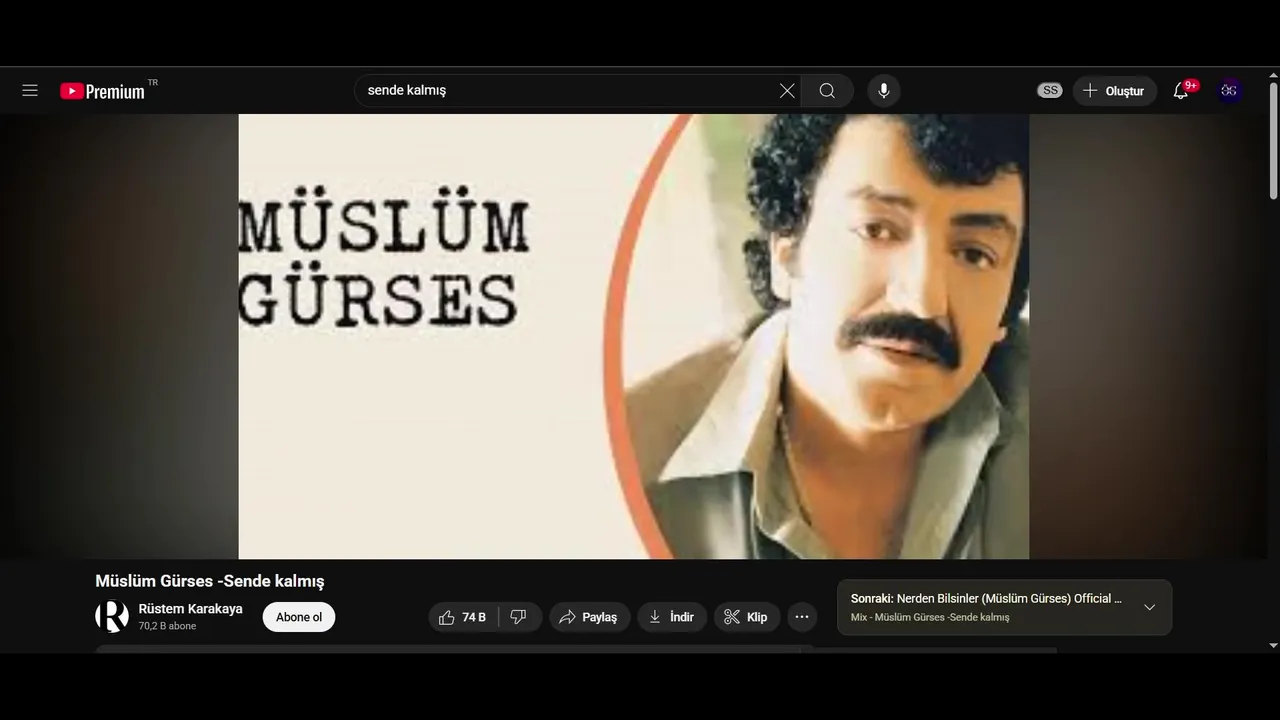The height and width of the screenshot is (720, 1280).
Task: Click the video title 'Müslüm Gürses -Sende kalmış'
Action: tap(210, 581)
